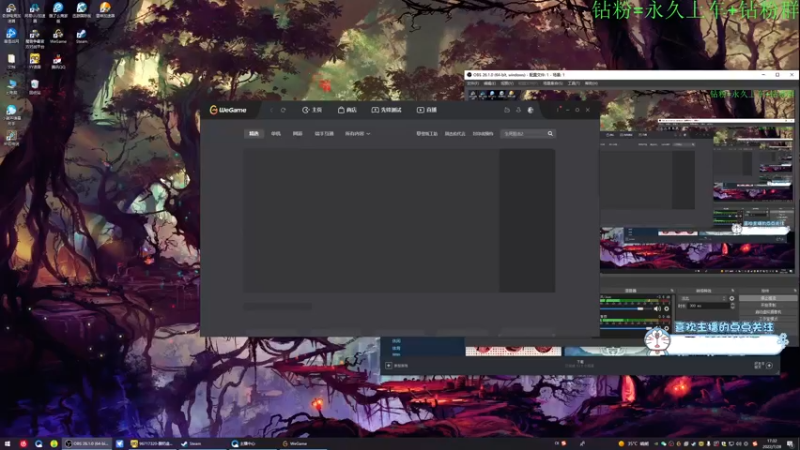
Task: Open the first link left of WeGame search box
Action: pyautogui.click(x=427, y=134)
